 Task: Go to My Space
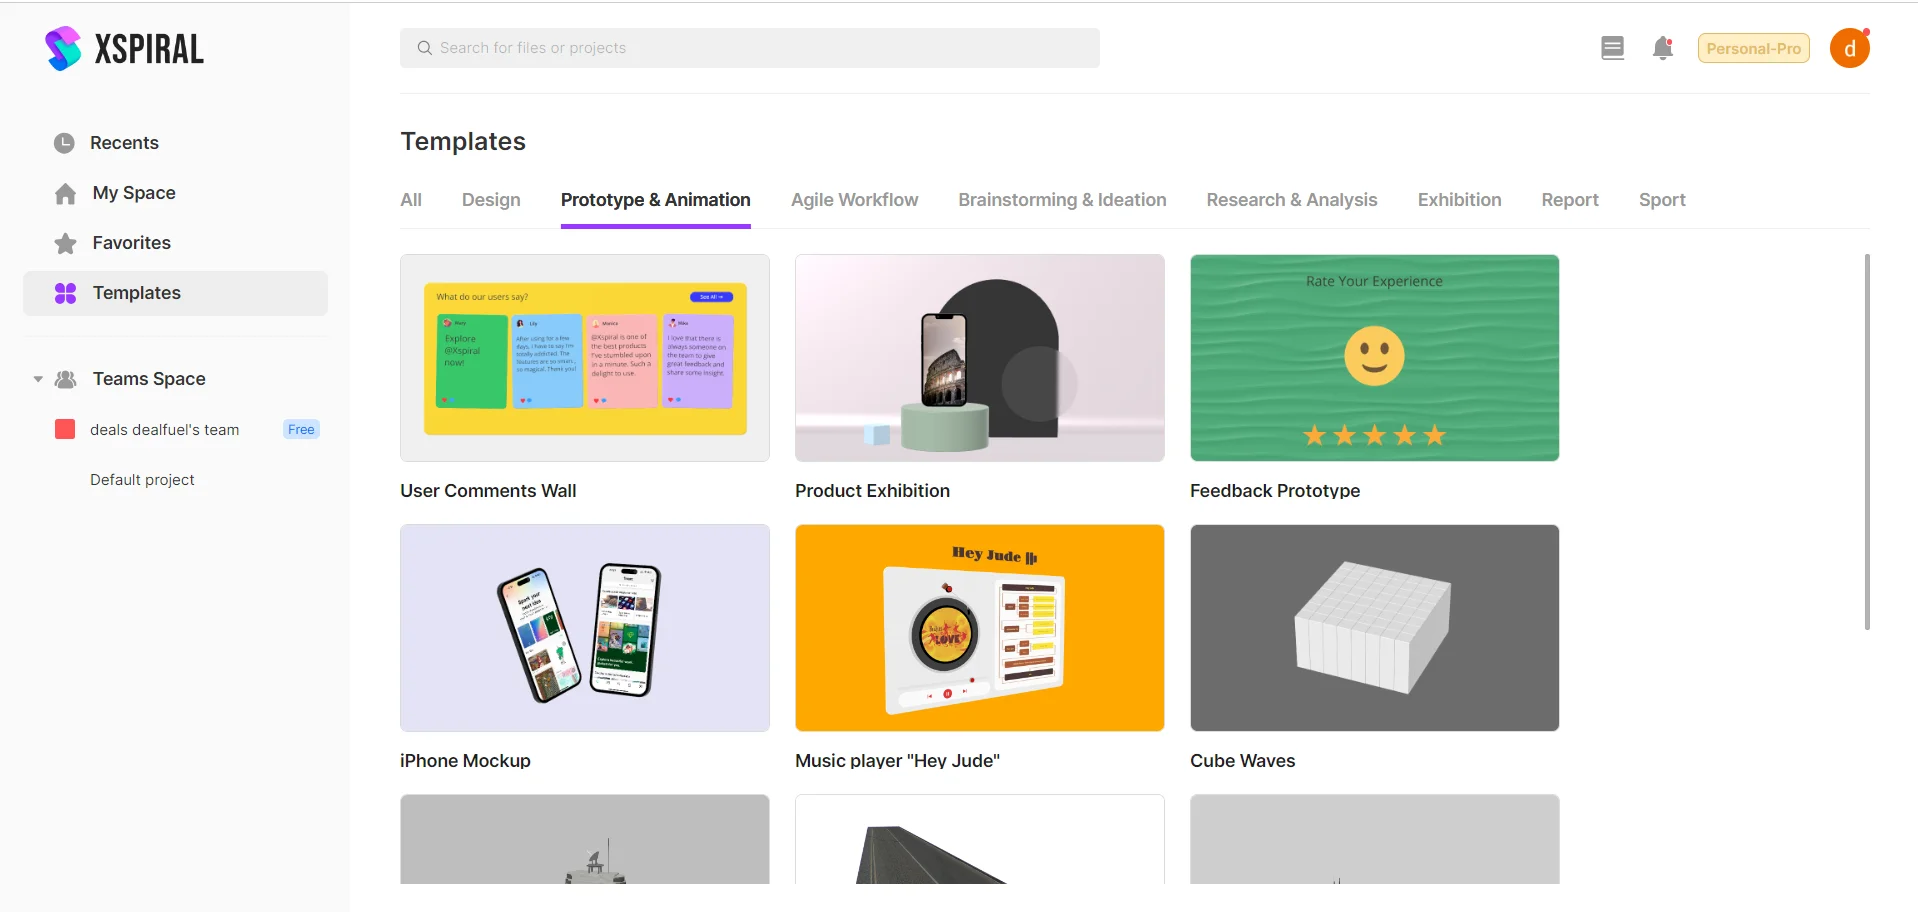click(x=175, y=193)
